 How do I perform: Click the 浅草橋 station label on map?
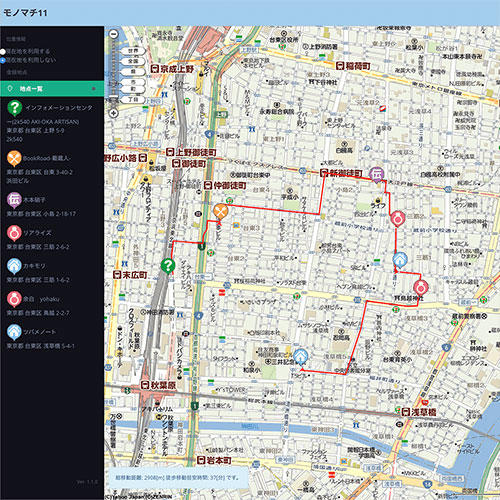[x=419, y=412]
